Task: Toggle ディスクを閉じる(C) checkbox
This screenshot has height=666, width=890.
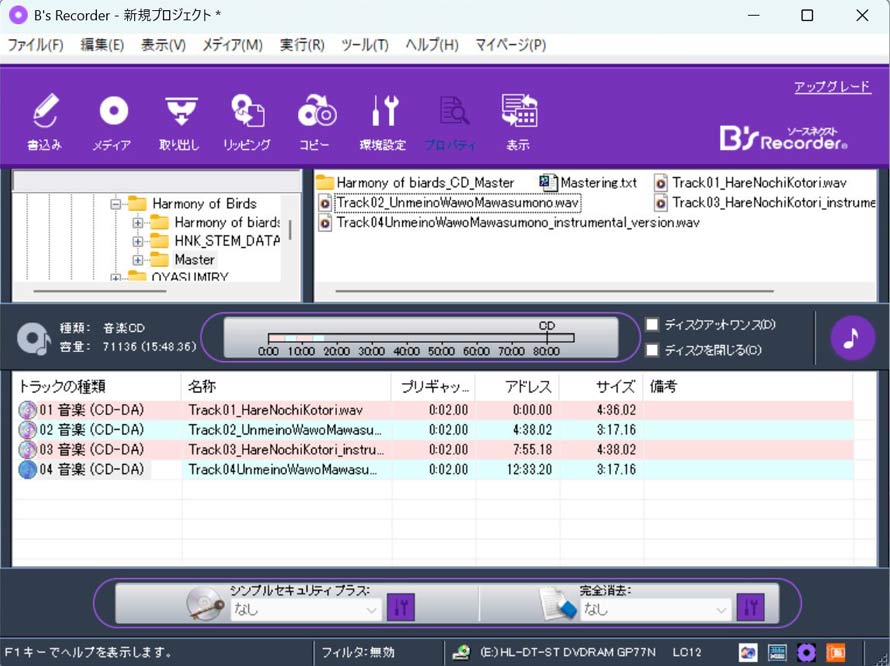Action: tap(653, 350)
